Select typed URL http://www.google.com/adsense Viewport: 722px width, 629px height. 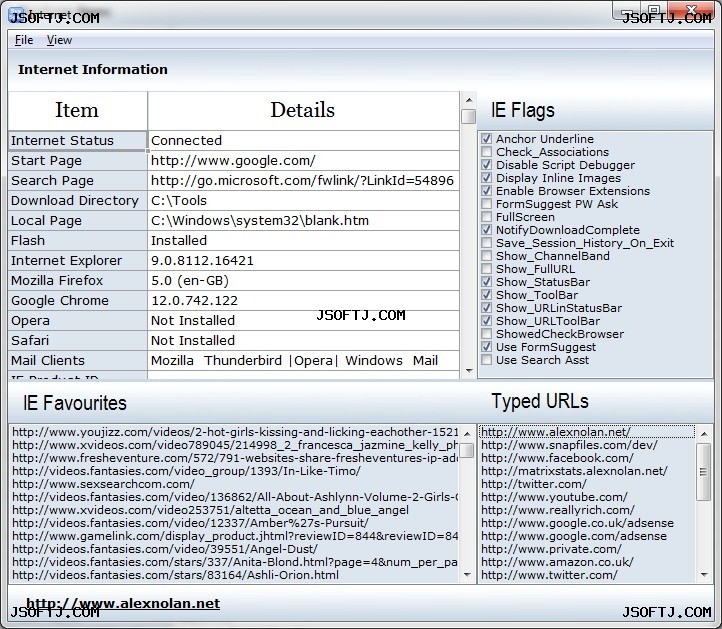click(x=587, y=536)
